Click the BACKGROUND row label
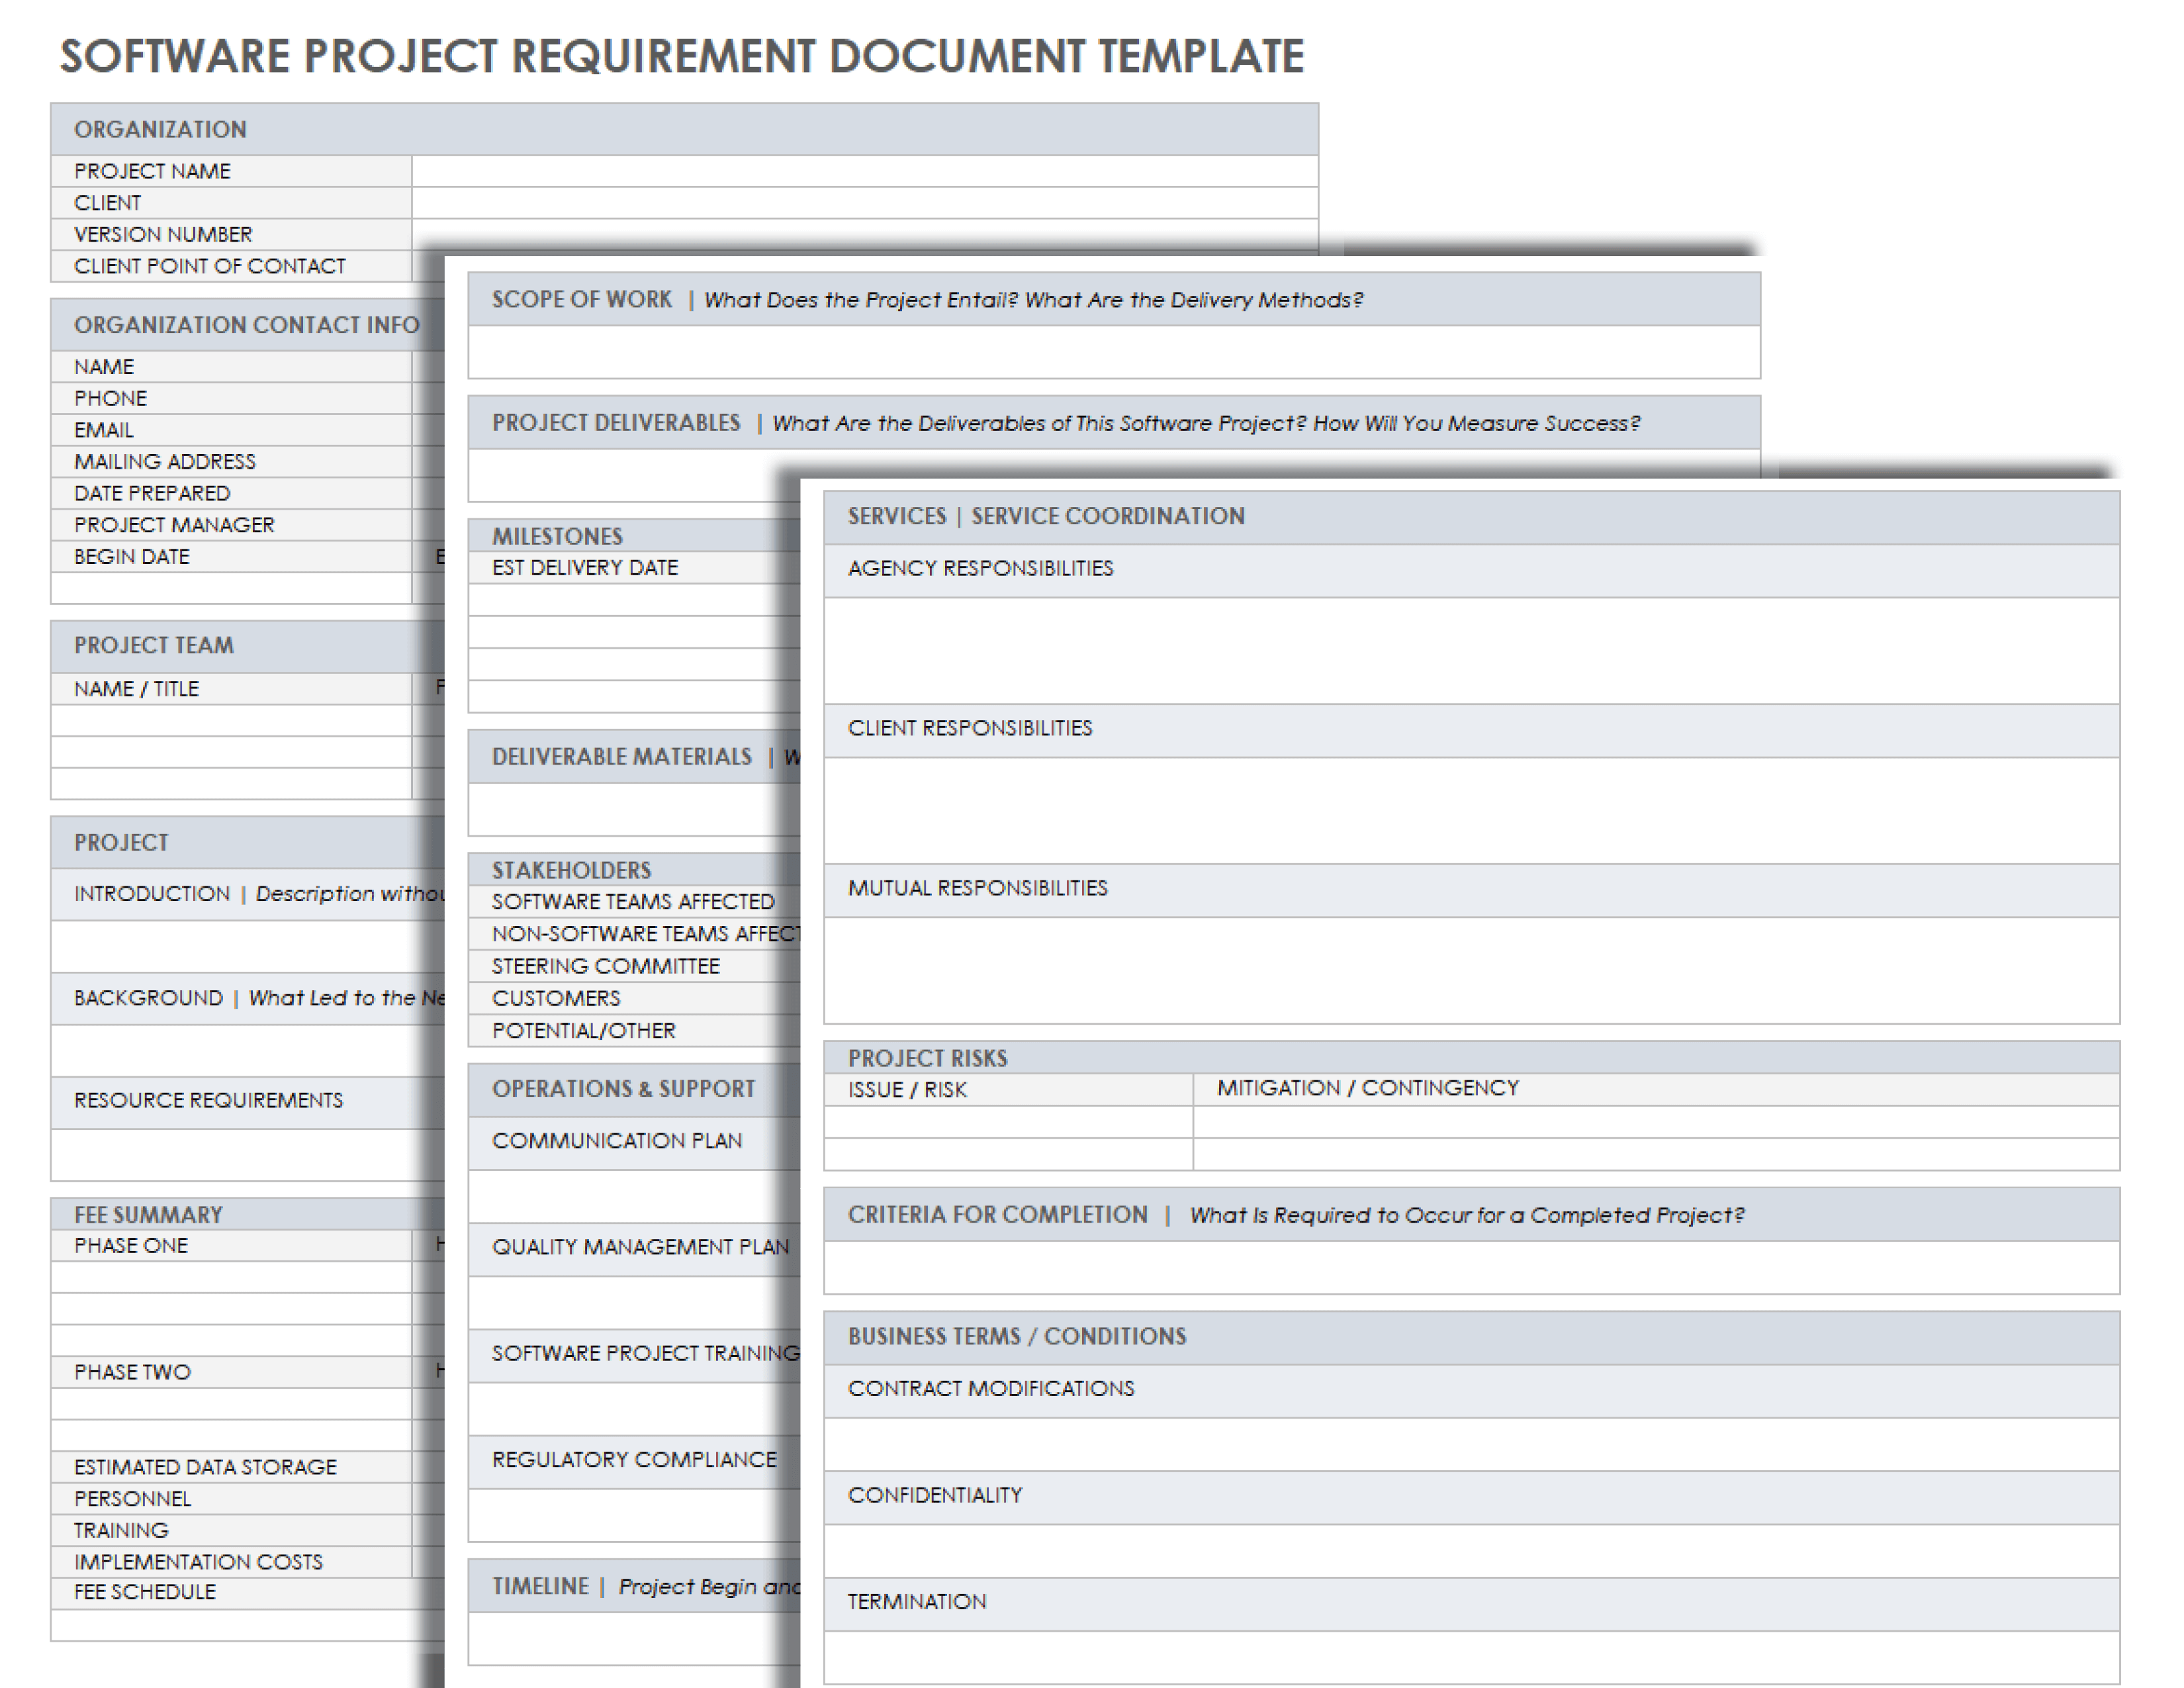This screenshot has width=2184, height=1688. point(148,998)
